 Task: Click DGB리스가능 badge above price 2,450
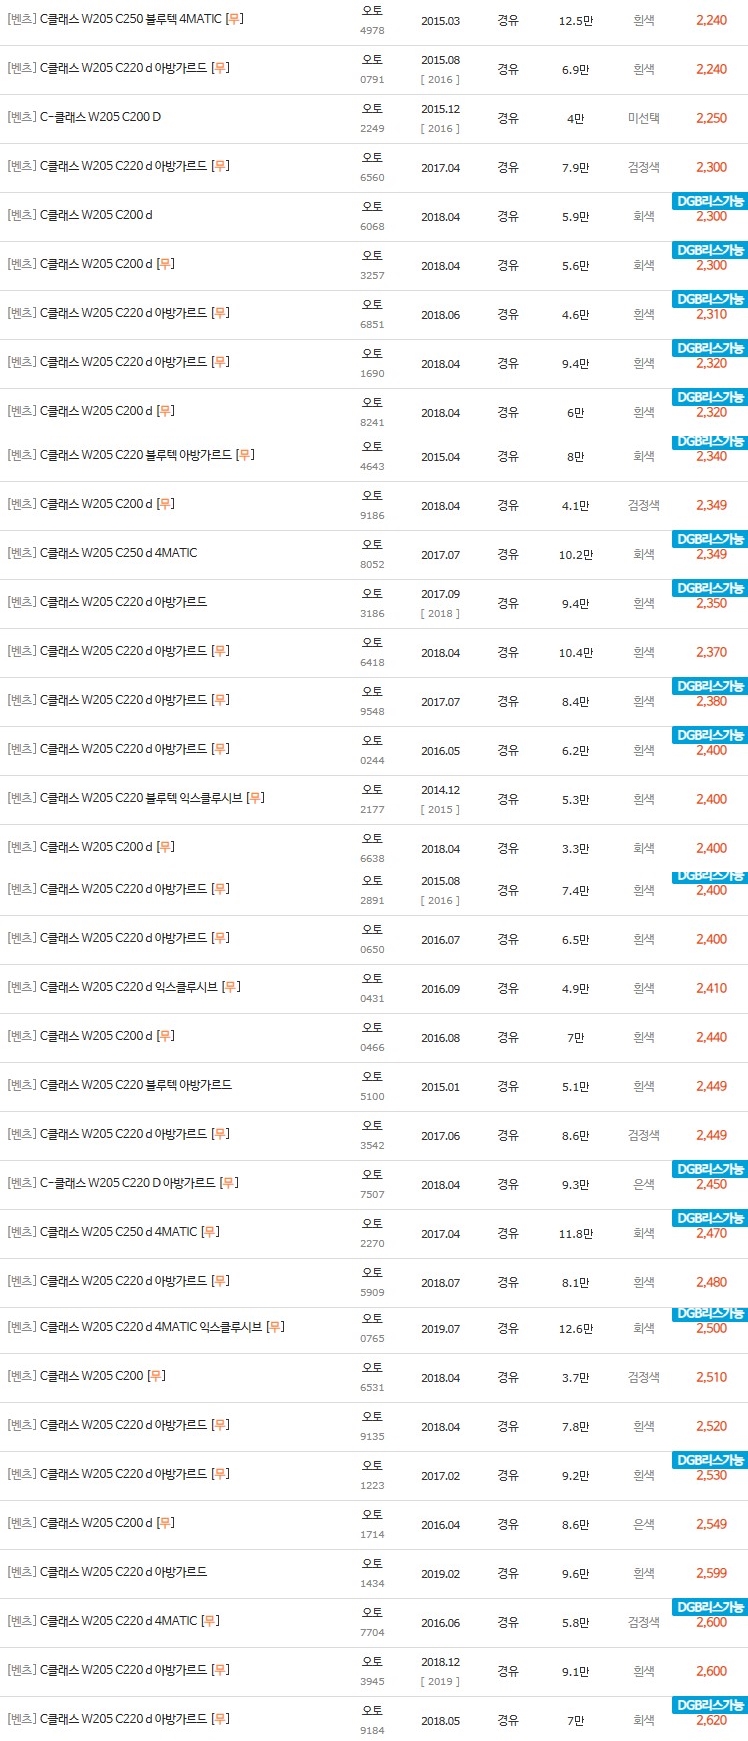(x=710, y=1169)
